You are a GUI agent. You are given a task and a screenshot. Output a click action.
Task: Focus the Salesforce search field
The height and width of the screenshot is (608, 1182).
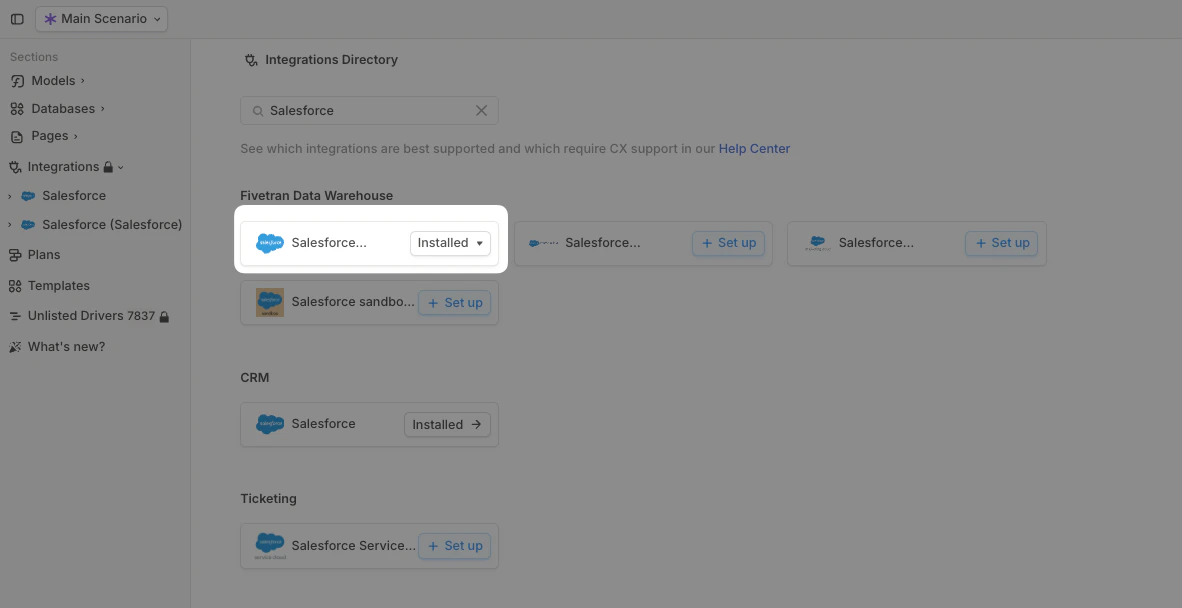(x=369, y=111)
